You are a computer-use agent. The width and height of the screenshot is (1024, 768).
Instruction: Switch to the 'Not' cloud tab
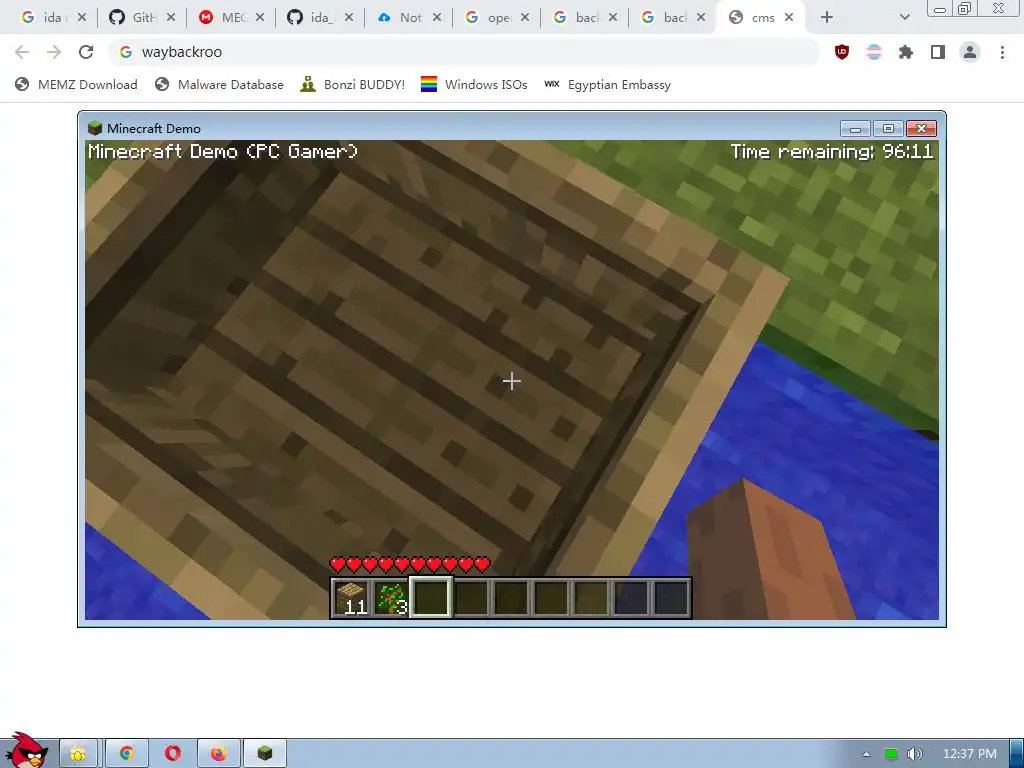(409, 18)
